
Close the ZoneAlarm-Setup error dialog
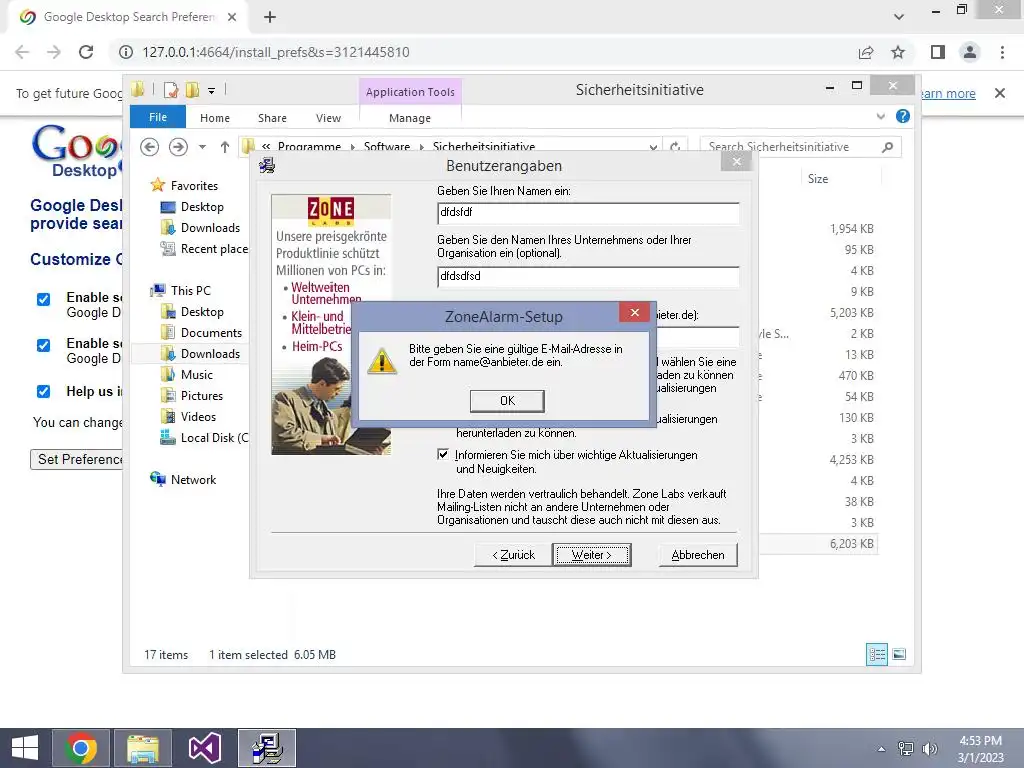click(634, 313)
